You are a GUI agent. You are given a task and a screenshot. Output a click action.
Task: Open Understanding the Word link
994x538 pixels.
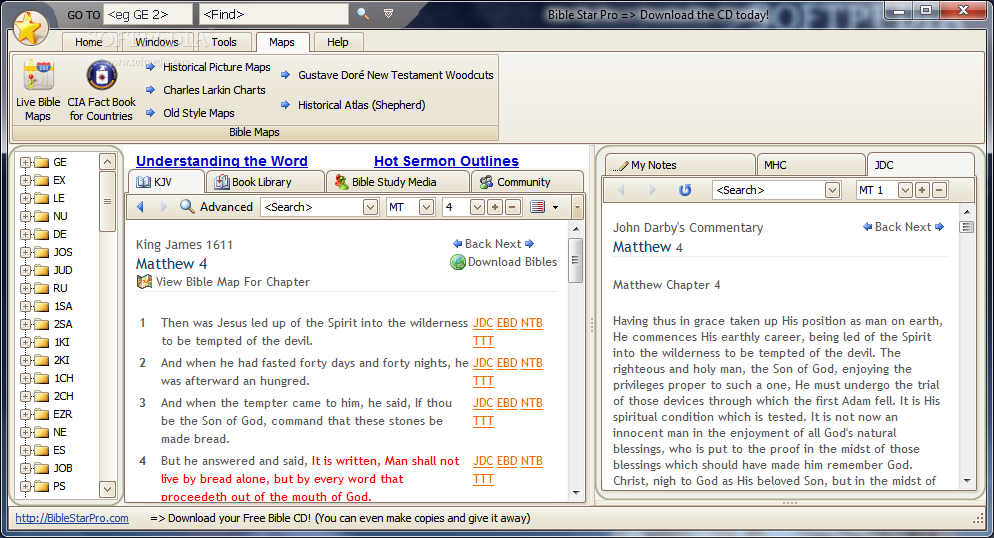(222, 161)
